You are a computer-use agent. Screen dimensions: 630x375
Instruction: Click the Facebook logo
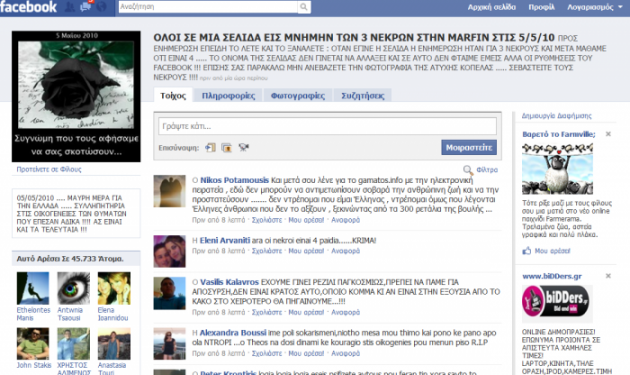point(28,7)
